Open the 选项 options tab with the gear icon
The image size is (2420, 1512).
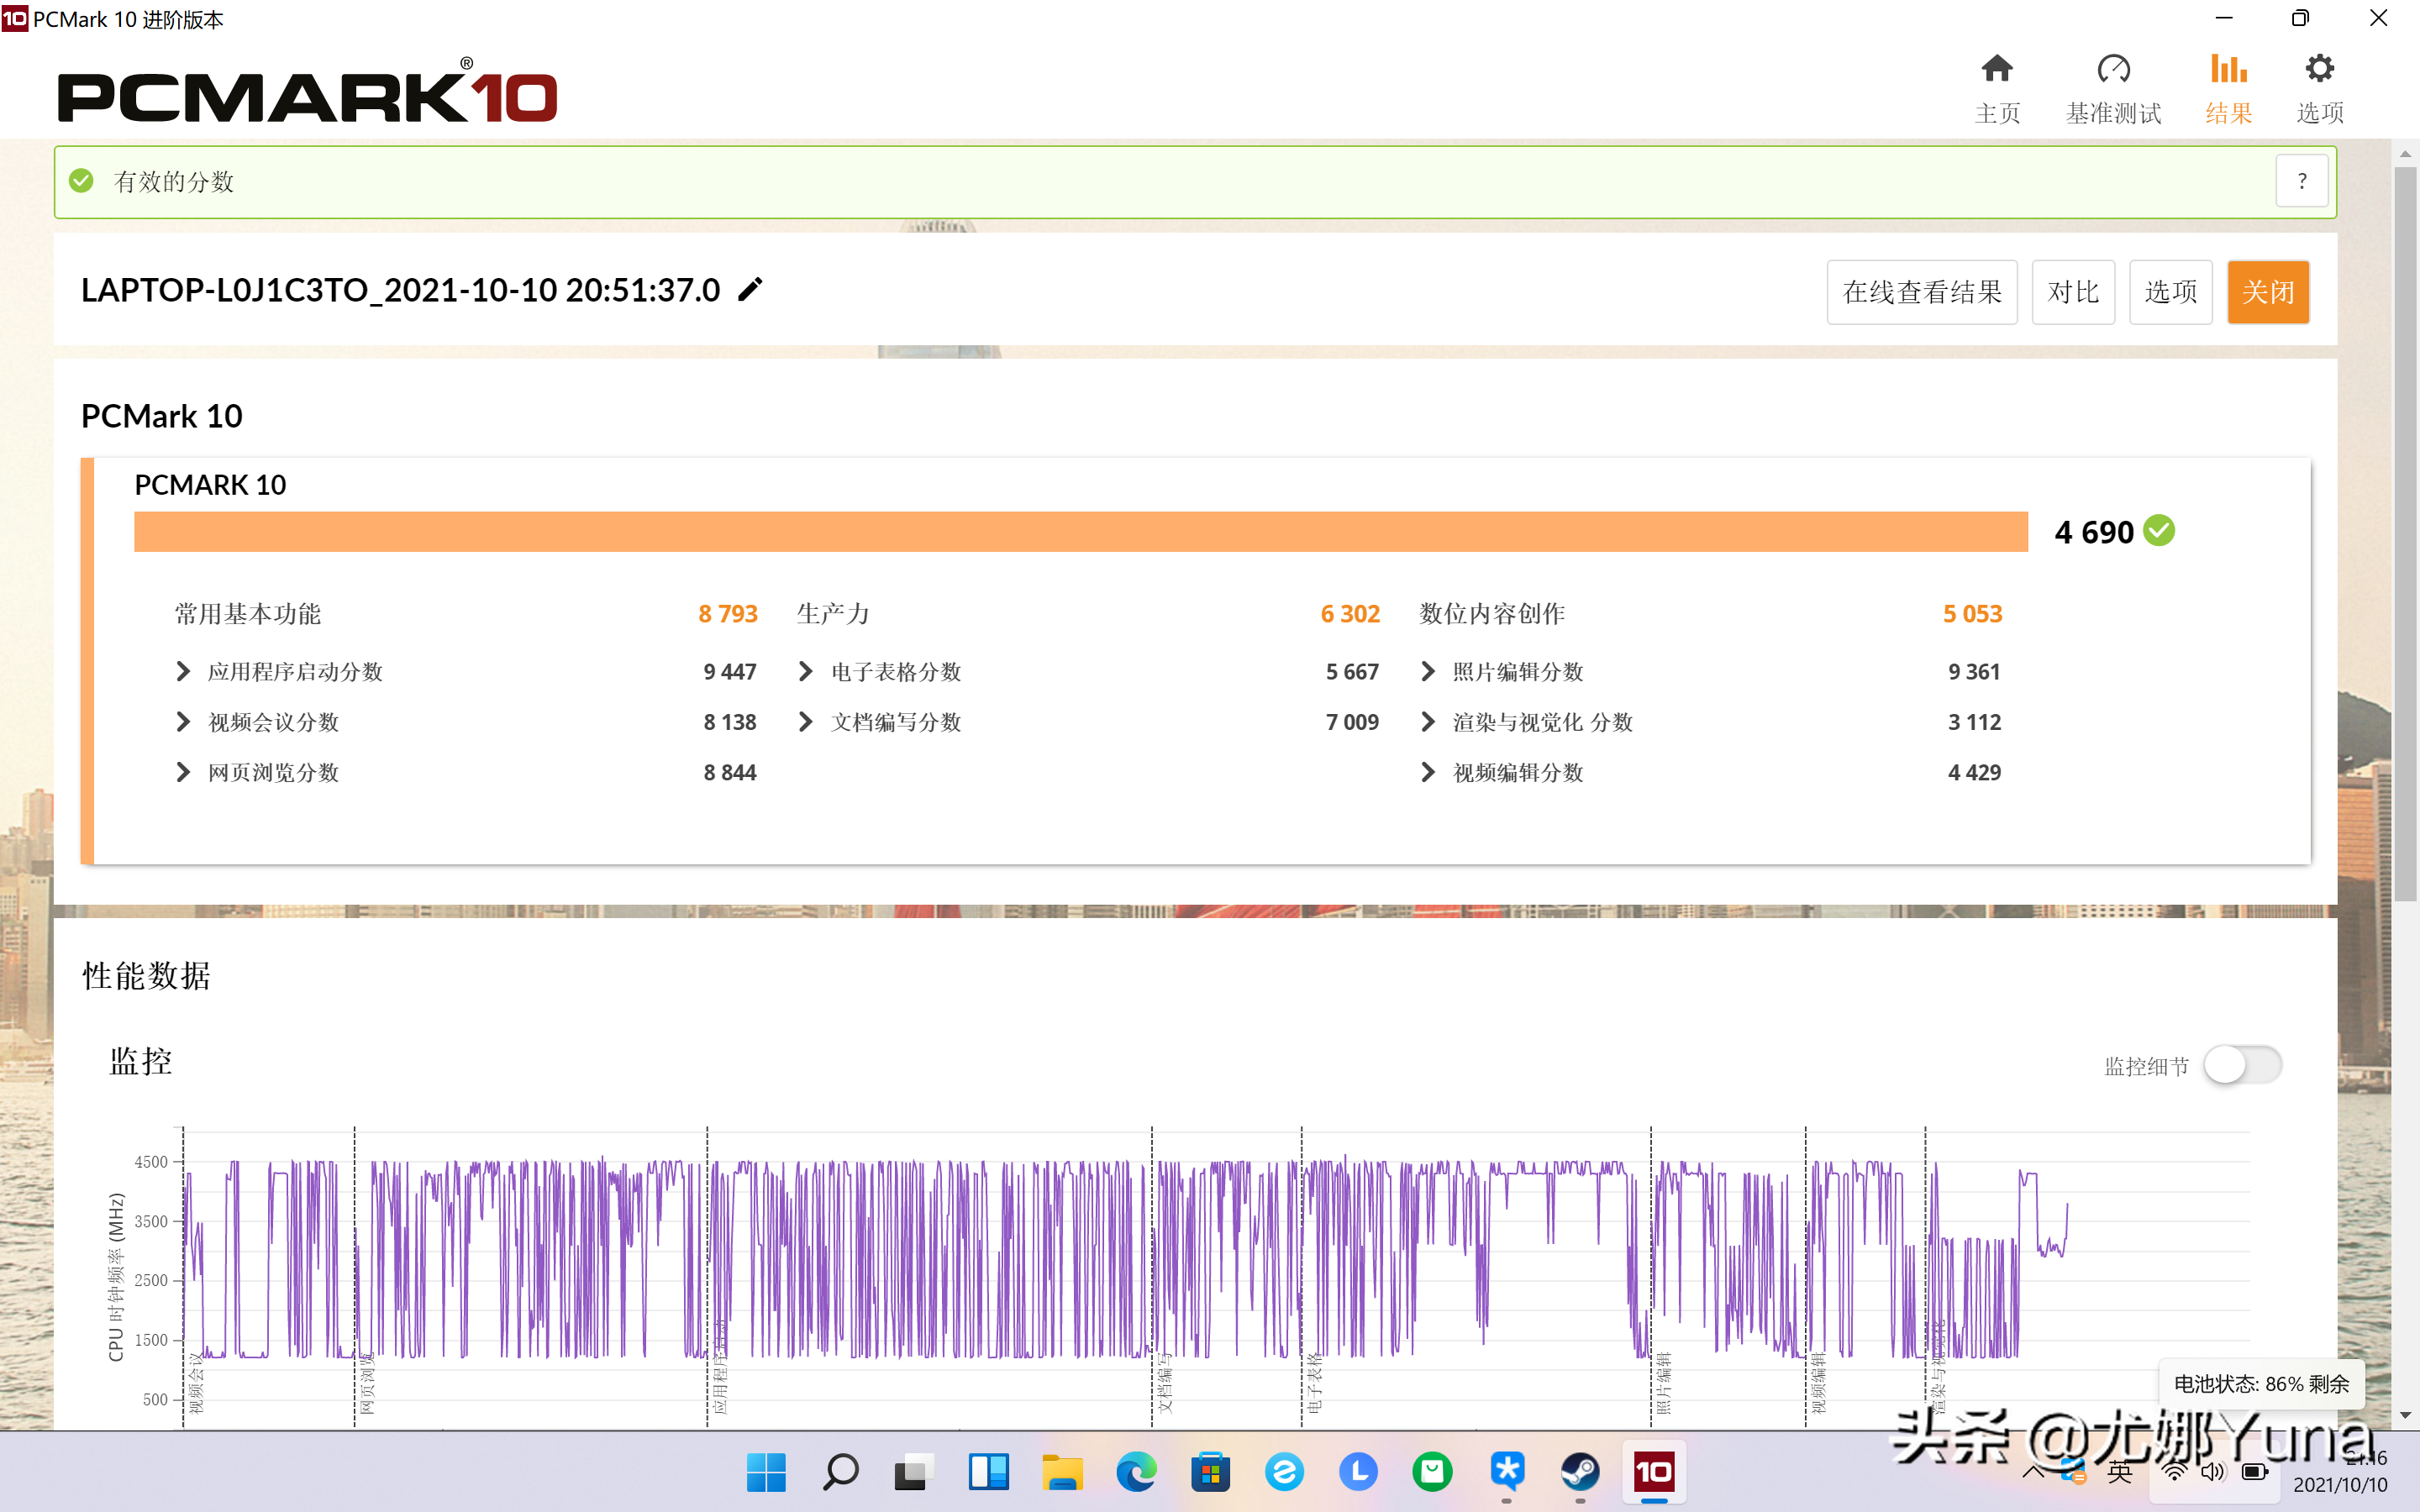(x=2320, y=88)
